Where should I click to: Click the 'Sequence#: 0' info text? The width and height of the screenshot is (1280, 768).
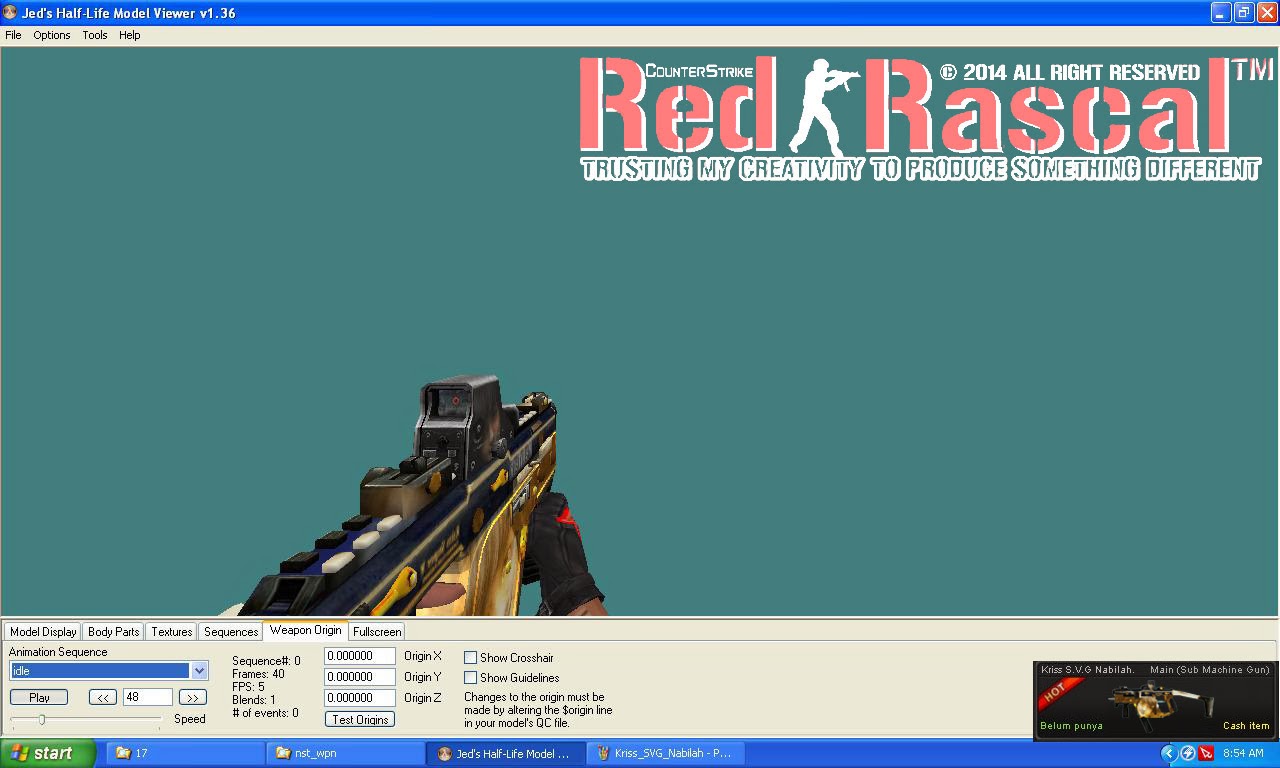click(x=266, y=661)
